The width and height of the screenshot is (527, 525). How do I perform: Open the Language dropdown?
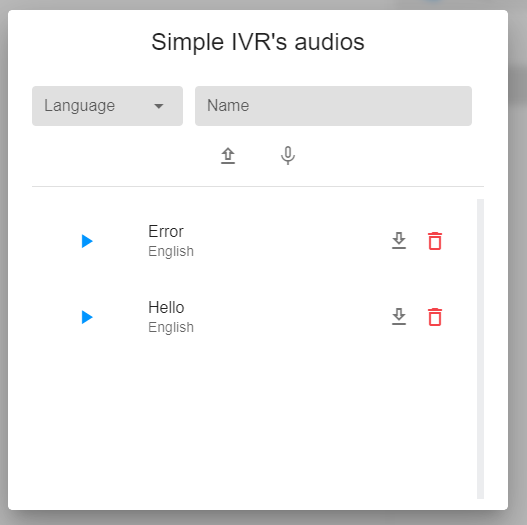[x=107, y=106]
